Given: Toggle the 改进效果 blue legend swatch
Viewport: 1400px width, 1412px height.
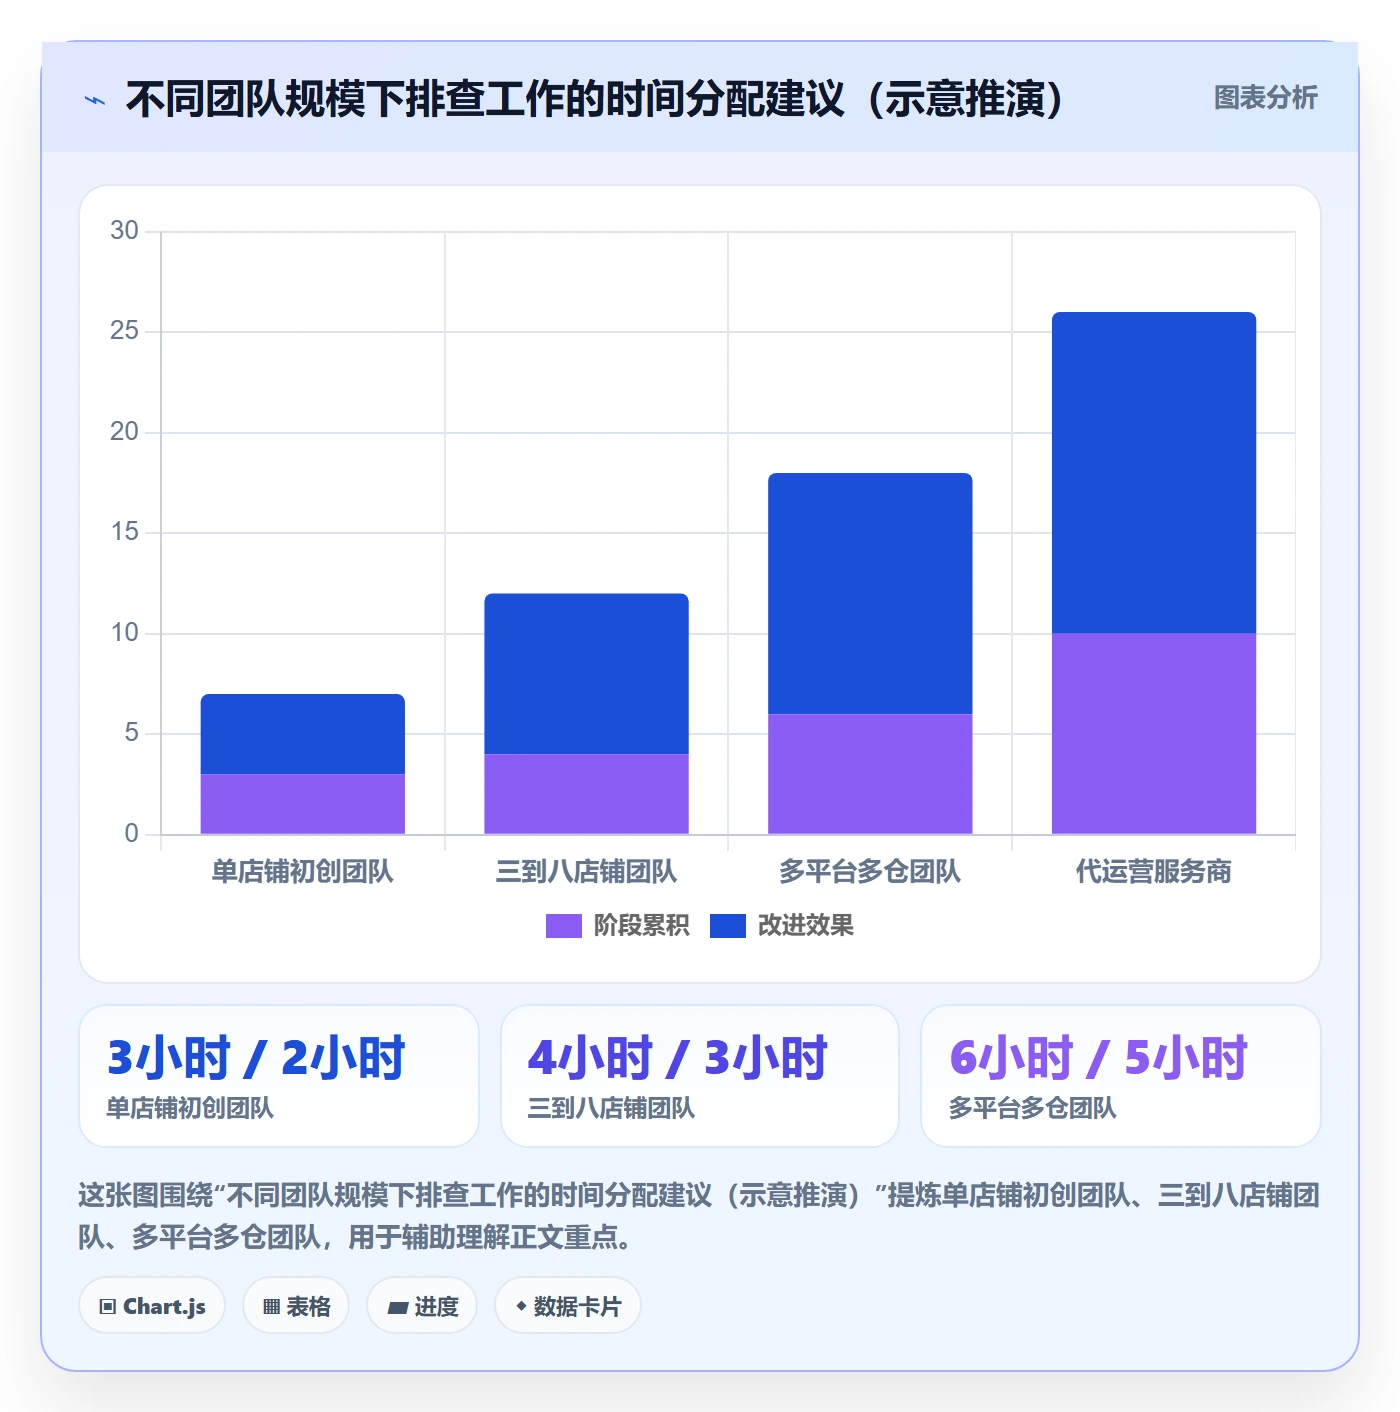Looking at the screenshot, I should pos(727,926).
